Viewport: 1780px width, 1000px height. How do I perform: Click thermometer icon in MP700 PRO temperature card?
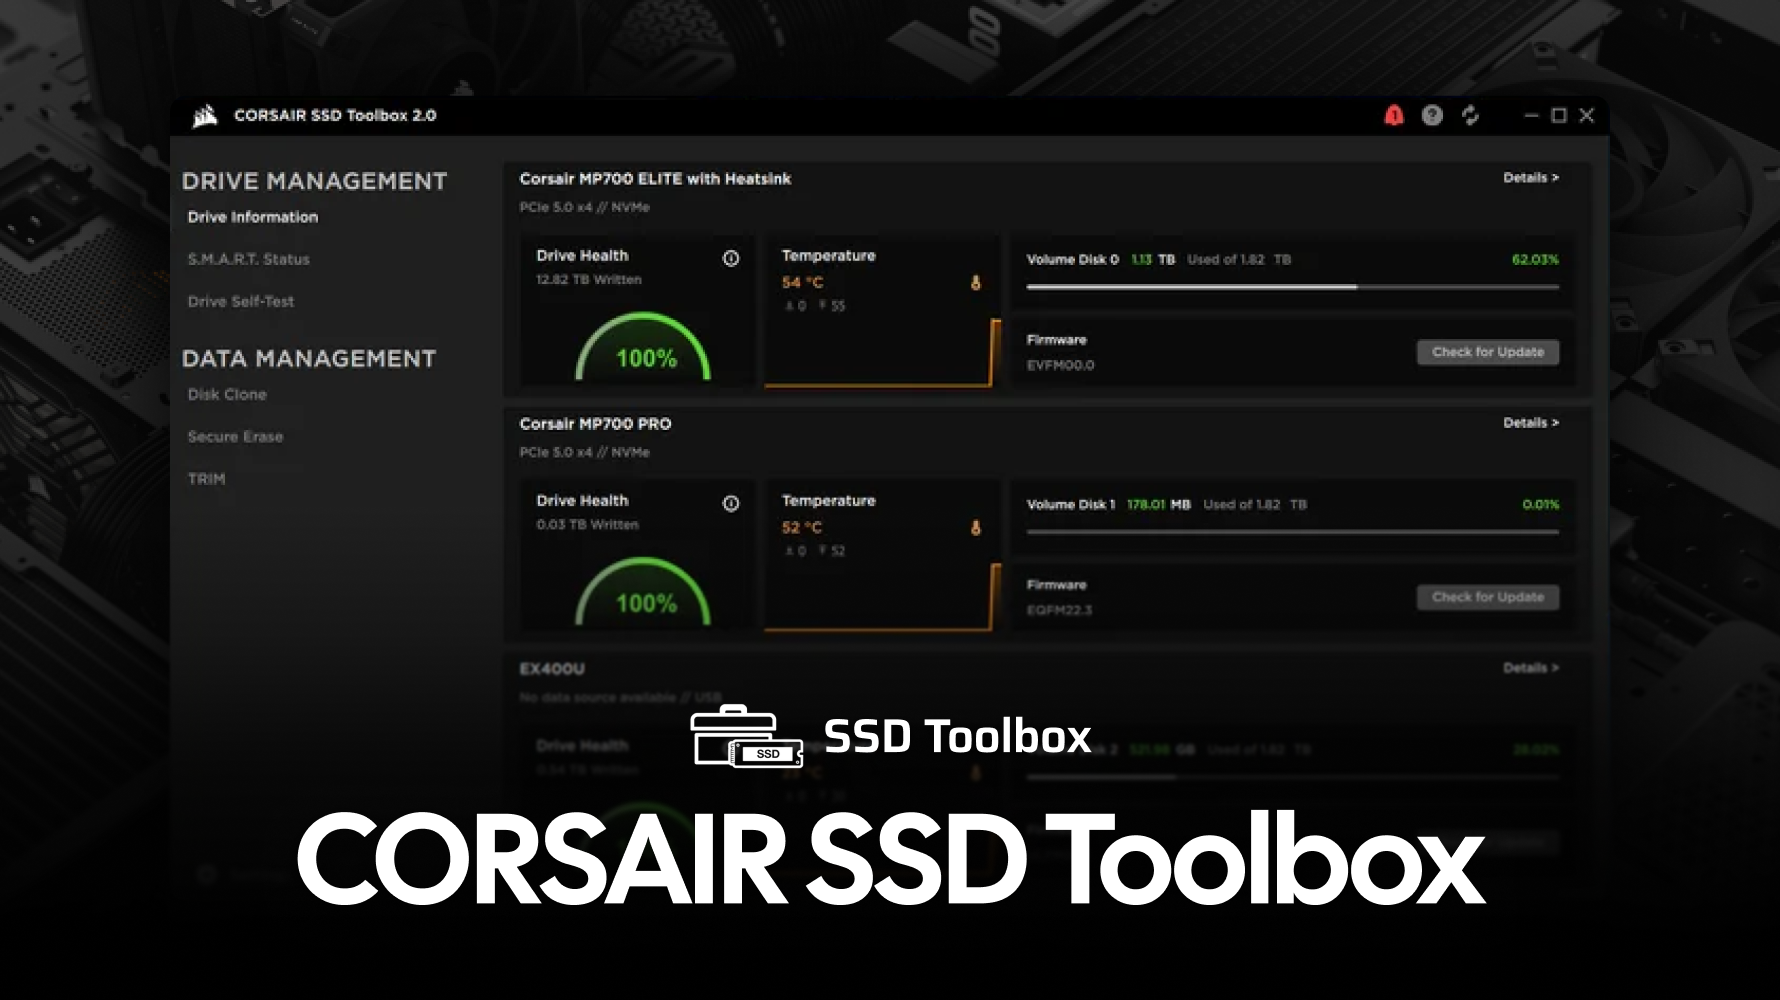tap(975, 528)
